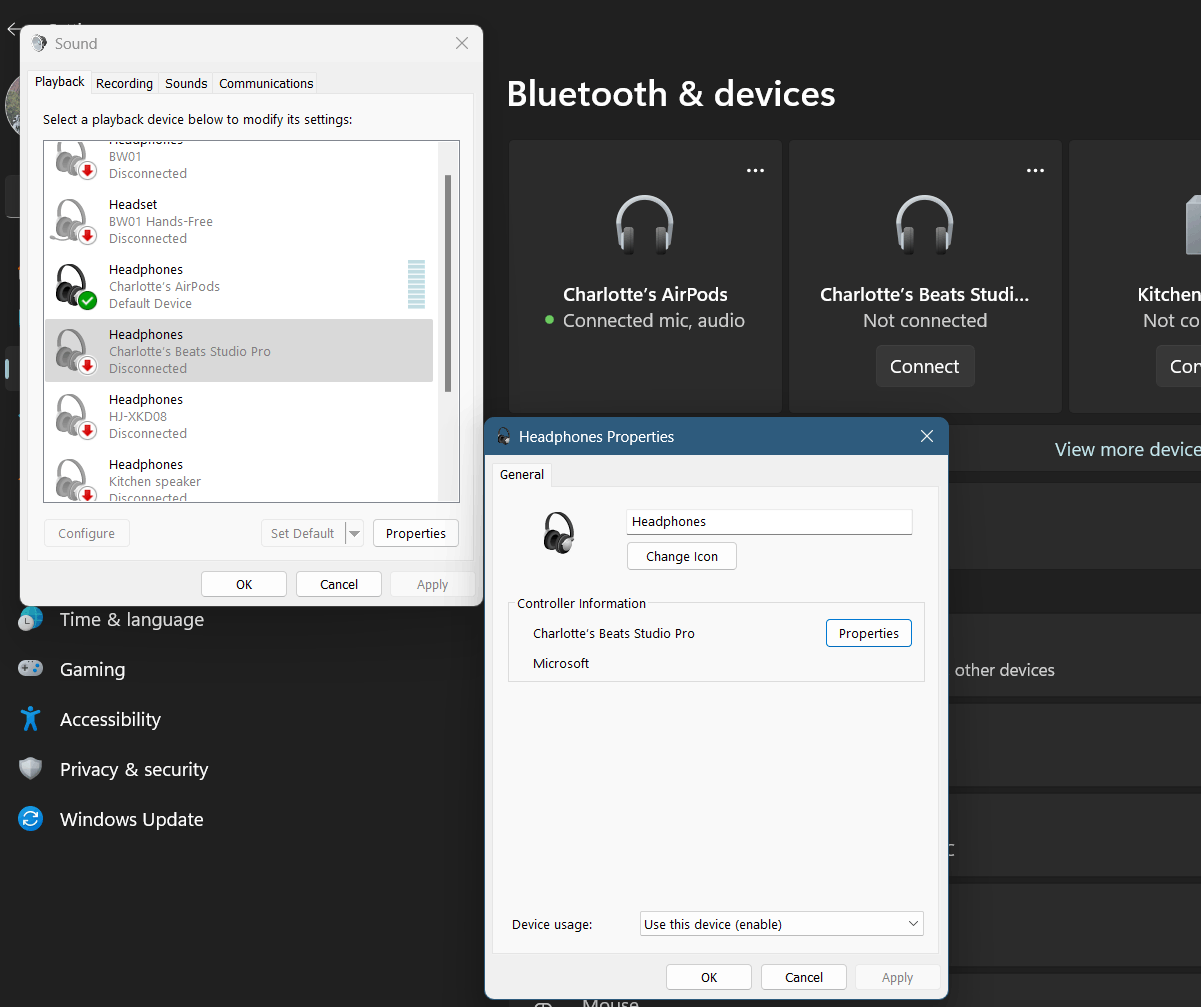Viewport: 1201px width, 1007px height.
Task: Open Gaming settings page
Action: point(92,669)
